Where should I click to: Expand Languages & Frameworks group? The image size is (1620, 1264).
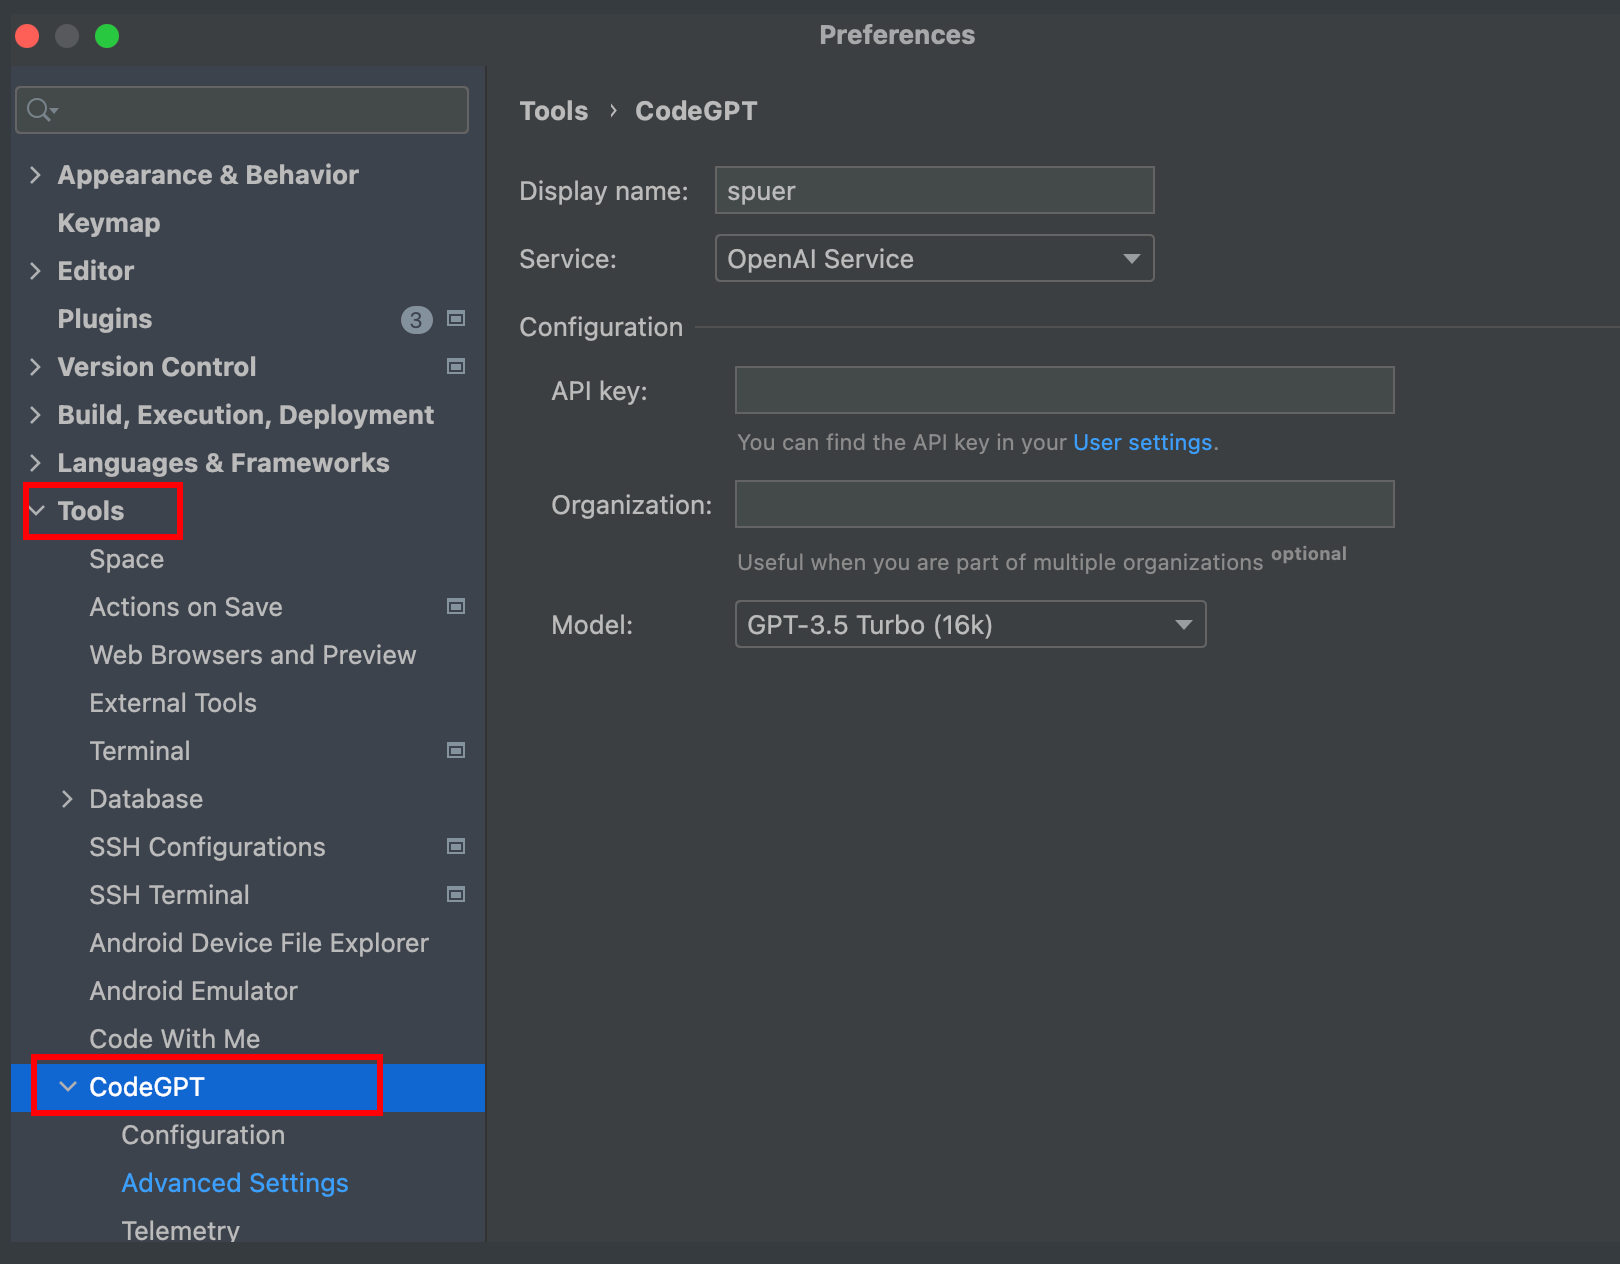(x=35, y=463)
